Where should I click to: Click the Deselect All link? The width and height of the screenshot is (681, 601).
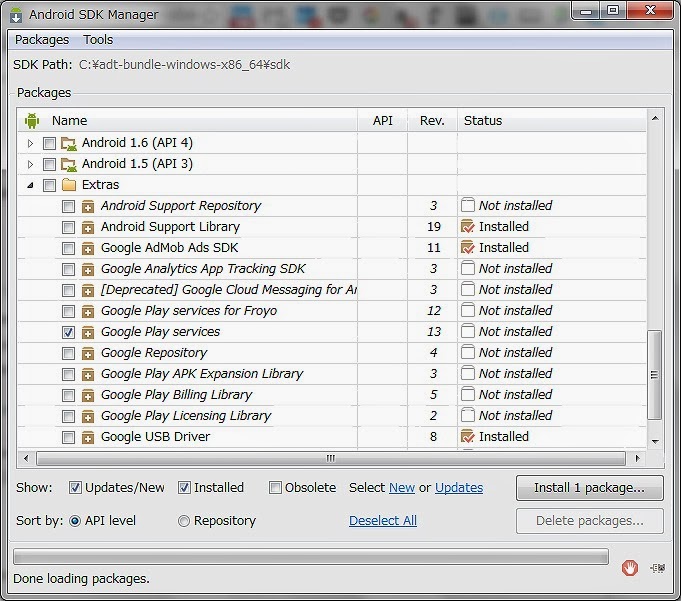383,521
